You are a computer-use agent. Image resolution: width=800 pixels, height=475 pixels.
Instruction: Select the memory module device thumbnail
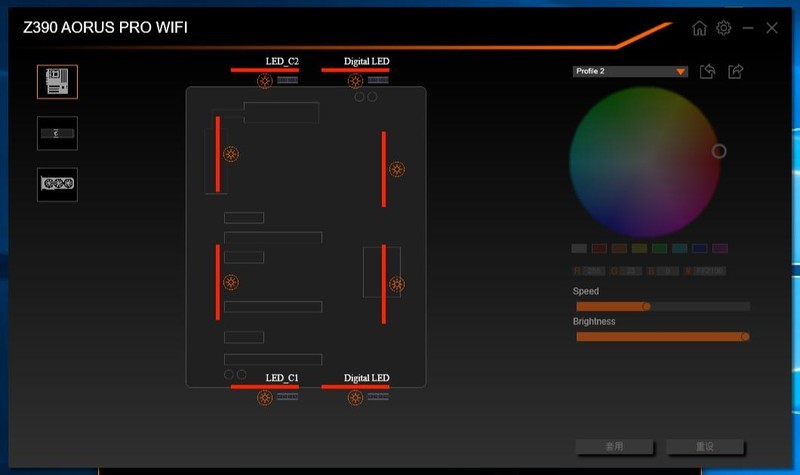pos(57,133)
